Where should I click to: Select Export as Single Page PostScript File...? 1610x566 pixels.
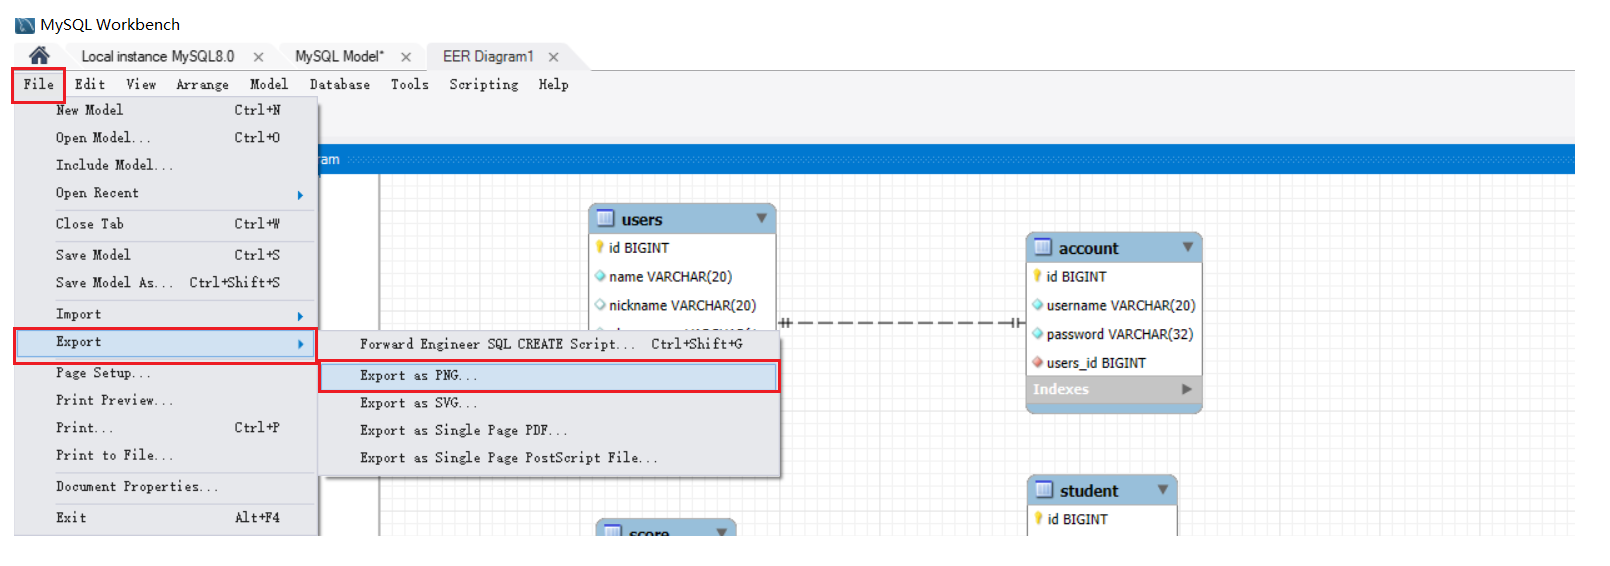(549, 458)
